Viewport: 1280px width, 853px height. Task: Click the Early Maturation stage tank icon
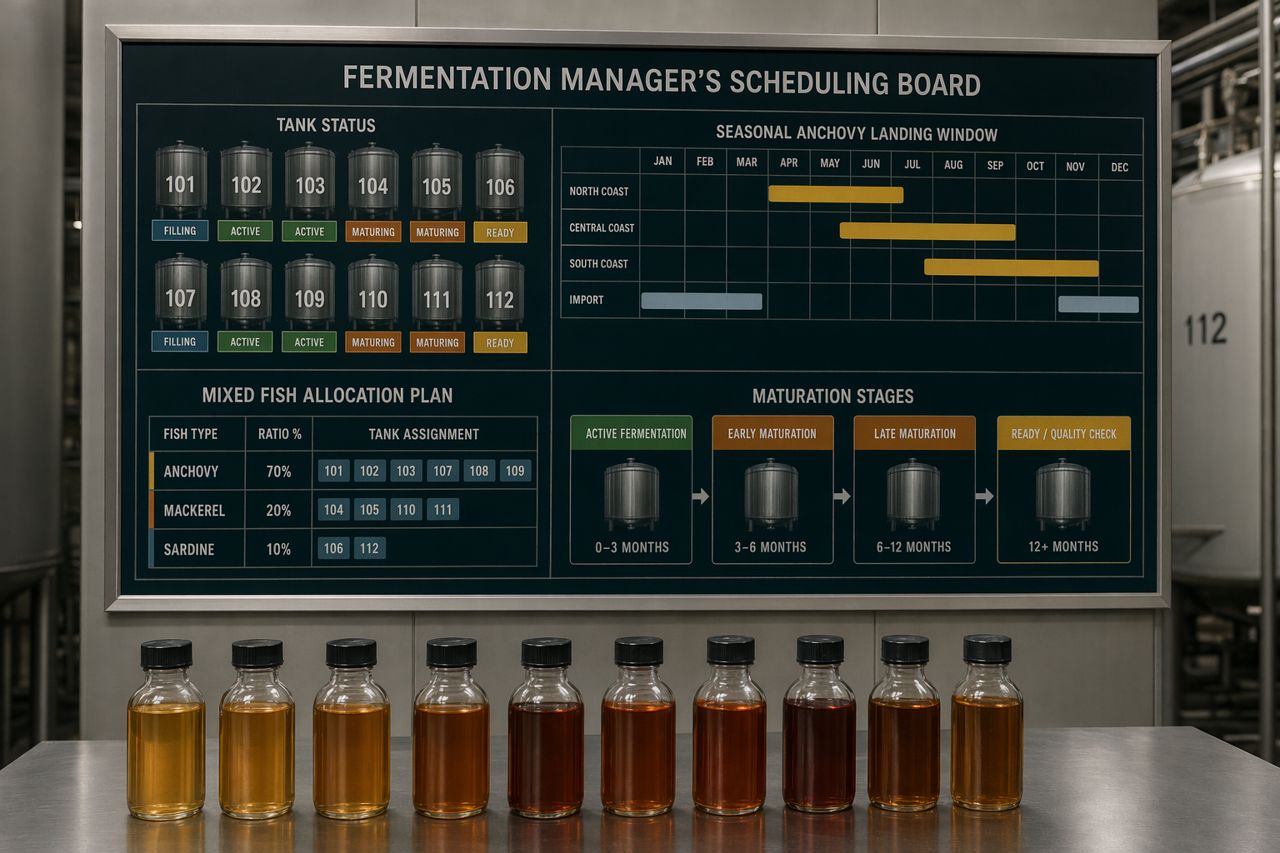pos(772,494)
